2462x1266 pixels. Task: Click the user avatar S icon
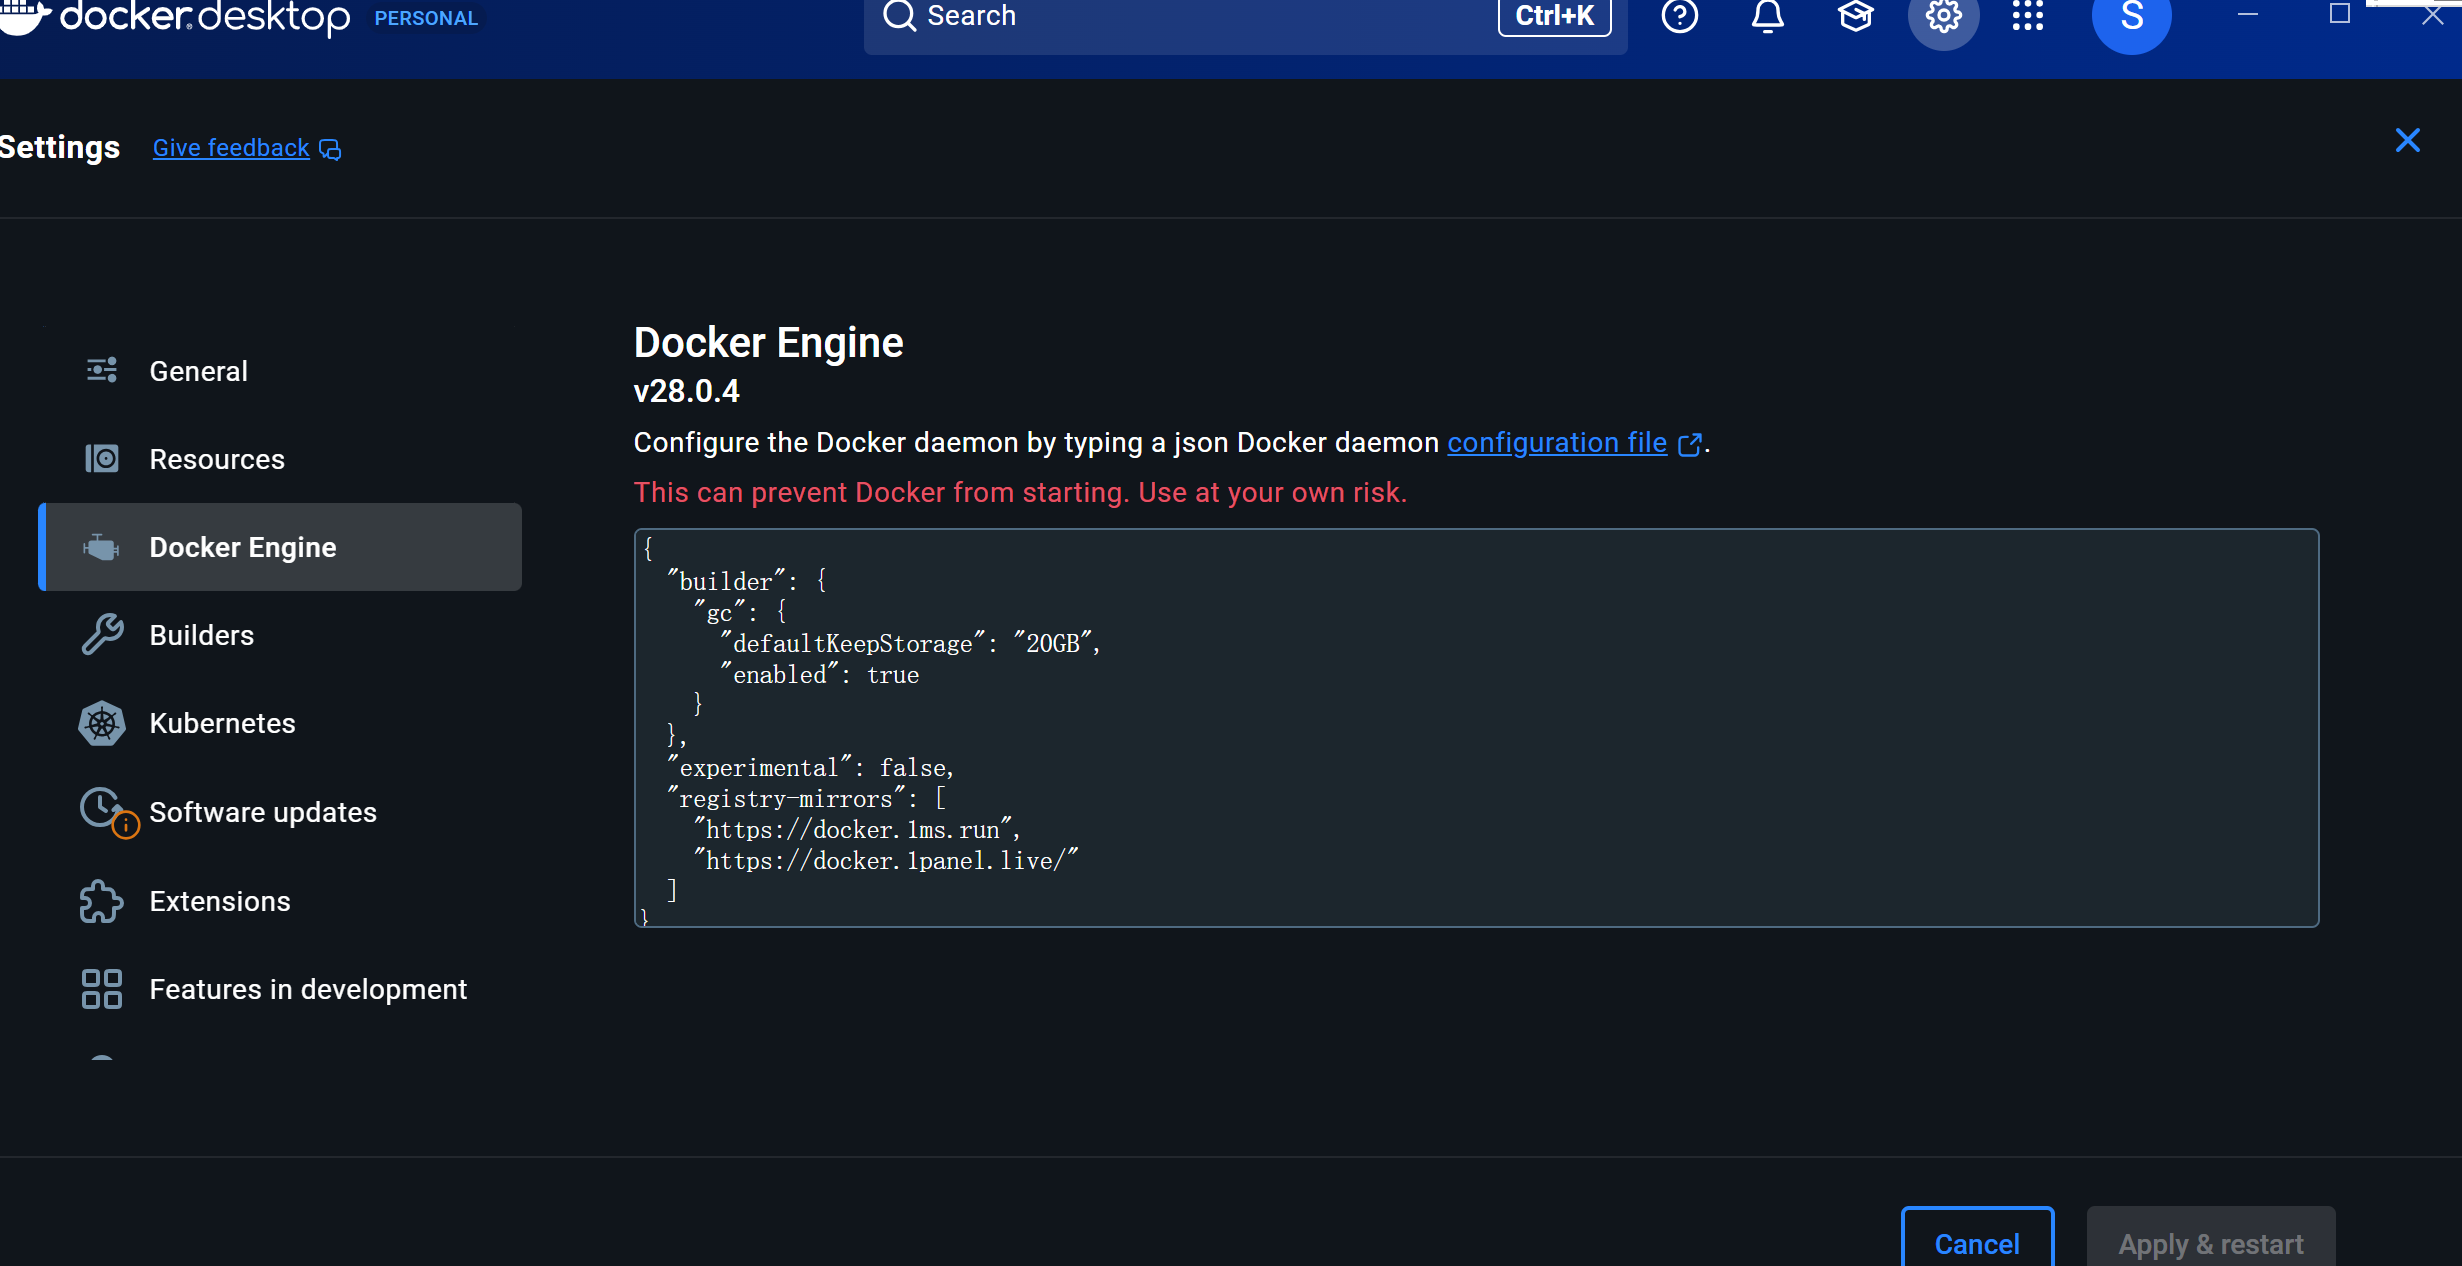(2131, 18)
